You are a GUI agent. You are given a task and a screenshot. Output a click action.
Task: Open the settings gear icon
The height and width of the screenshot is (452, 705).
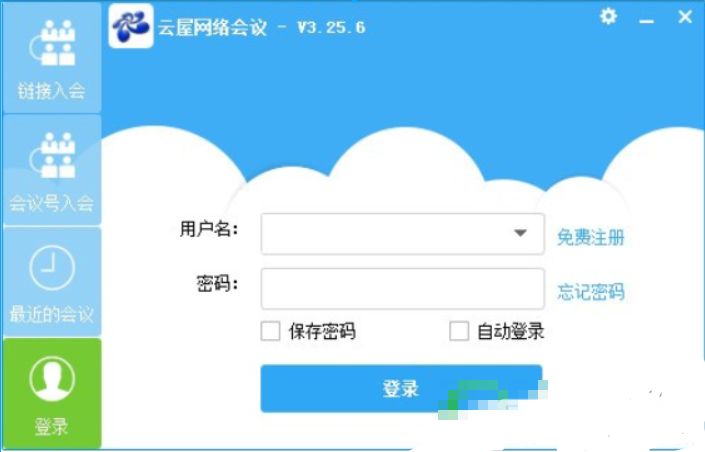pos(608,17)
